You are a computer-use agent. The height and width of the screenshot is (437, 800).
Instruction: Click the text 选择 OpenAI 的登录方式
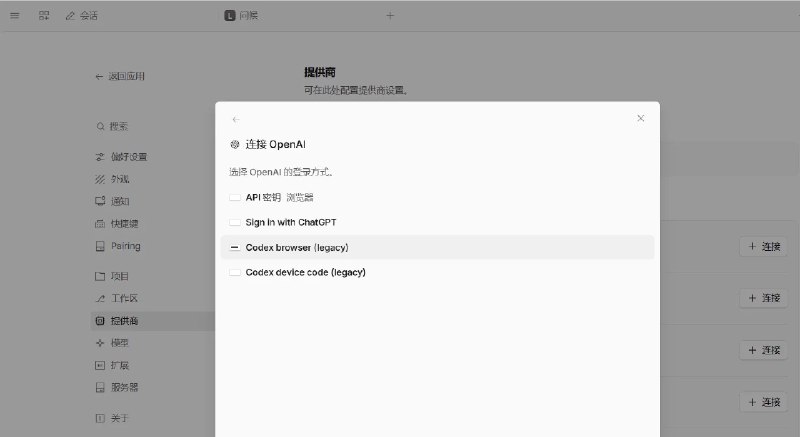tap(281, 172)
